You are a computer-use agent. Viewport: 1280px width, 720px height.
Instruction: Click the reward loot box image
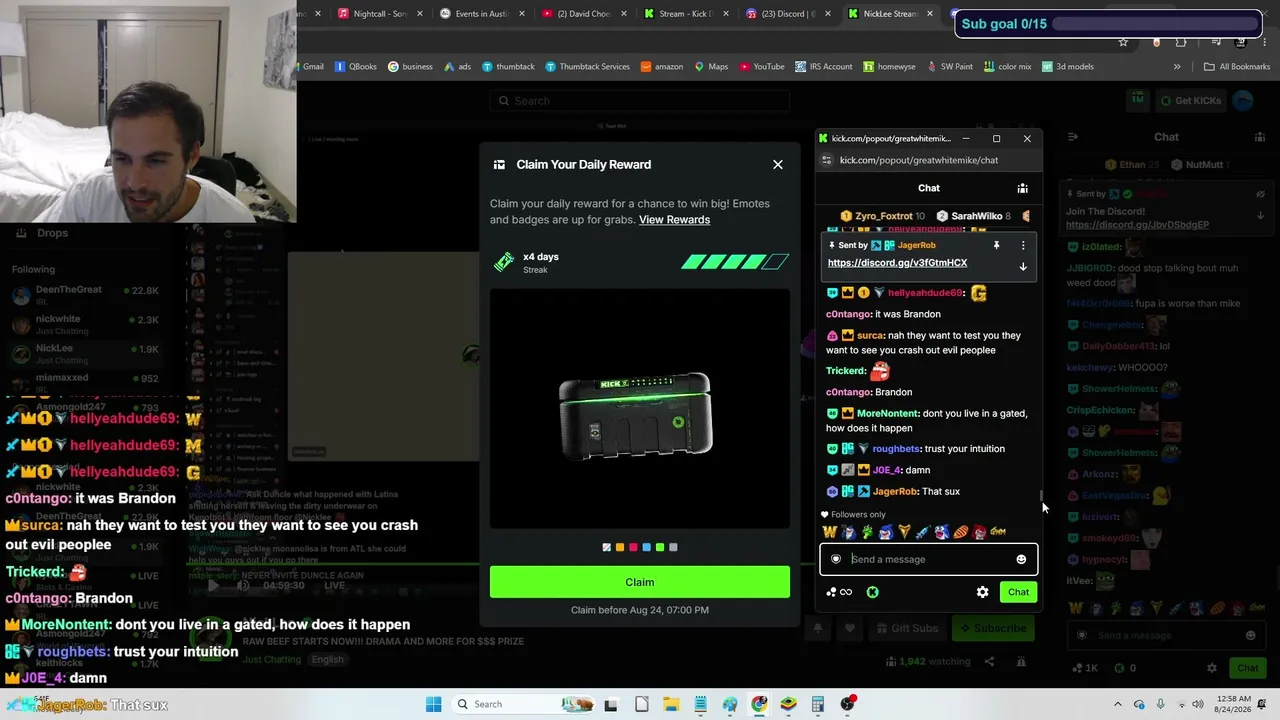pyautogui.click(x=636, y=416)
